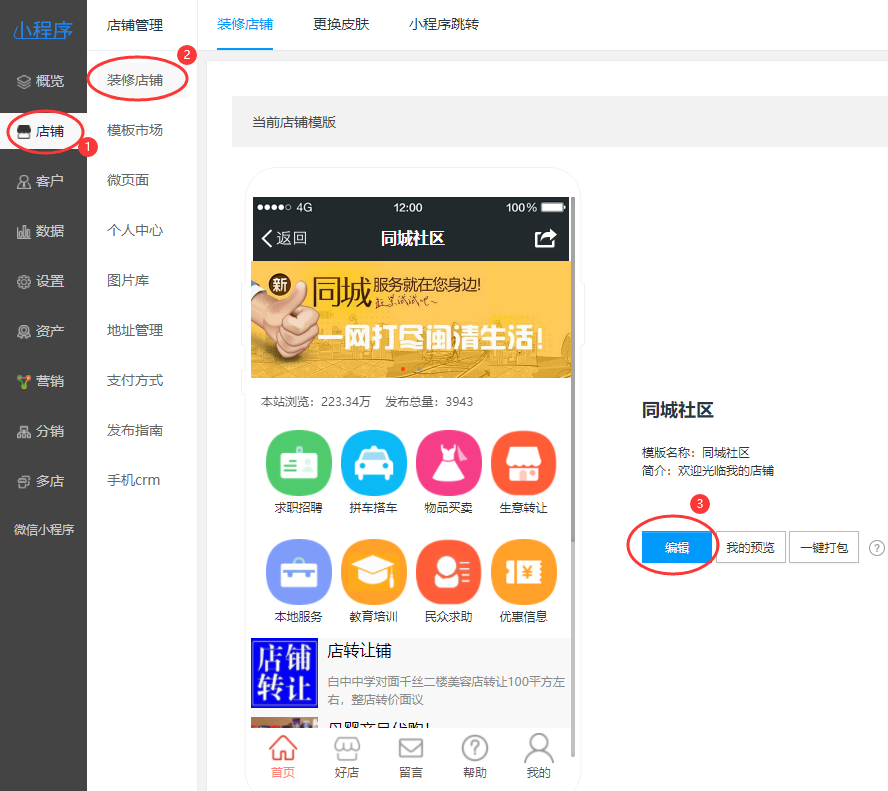Image resolution: width=888 pixels, height=791 pixels.
Task: Click the help question mark beside 一键打包
Action: click(877, 548)
